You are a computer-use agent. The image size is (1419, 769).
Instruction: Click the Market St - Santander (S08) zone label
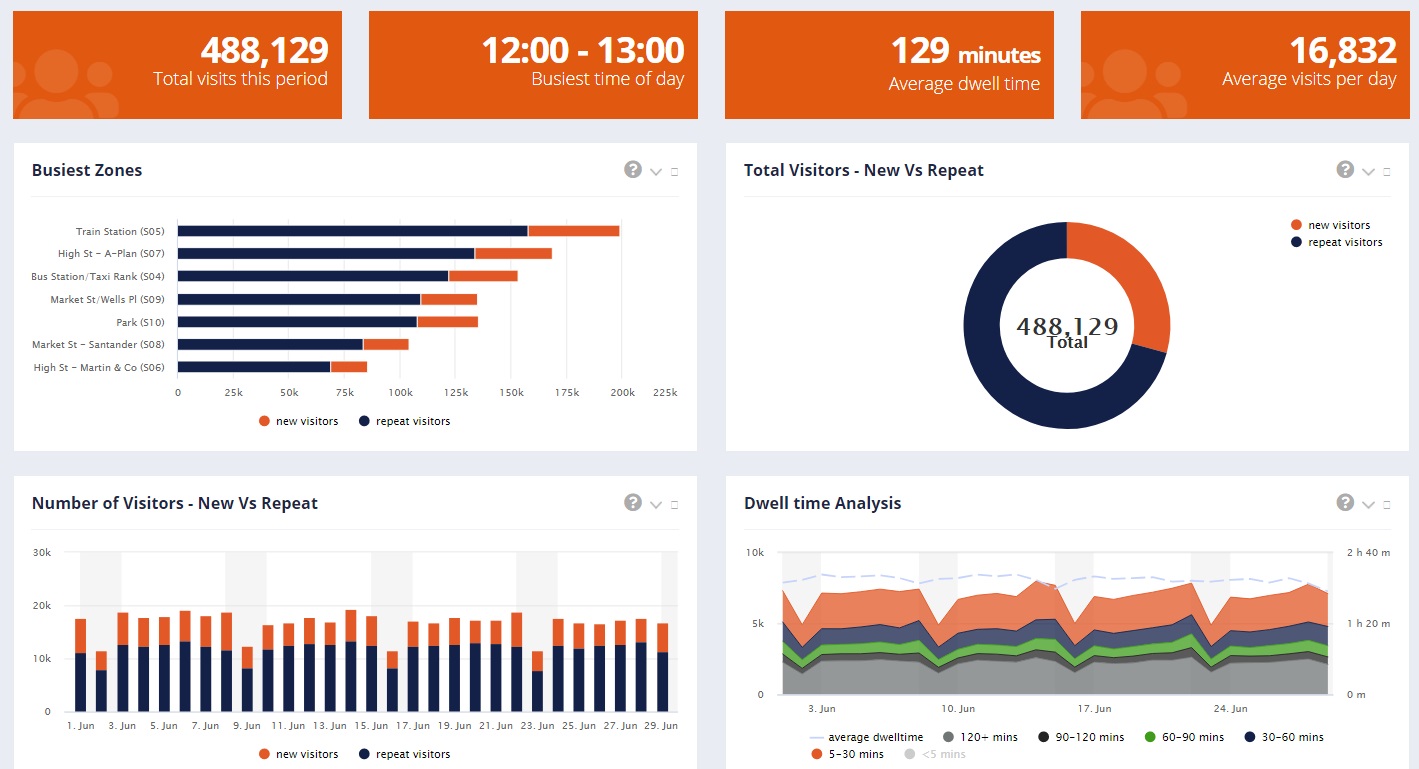(99, 345)
